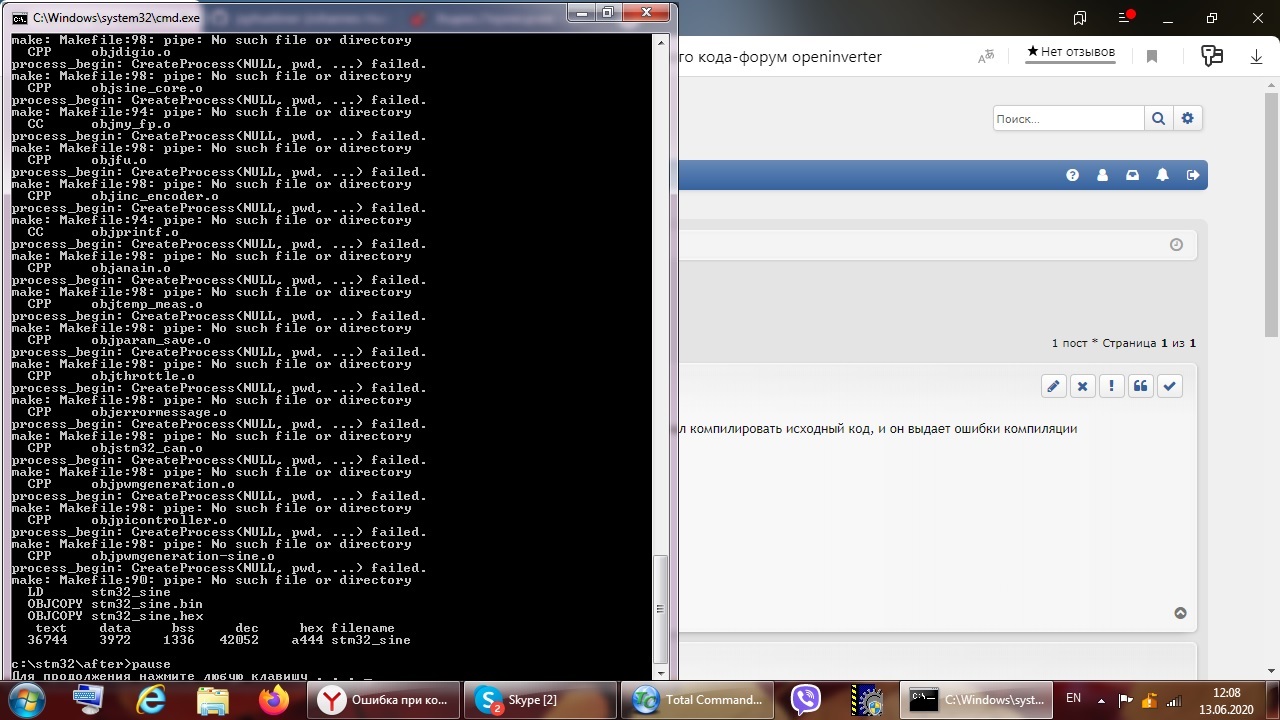The height and width of the screenshot is (720, 1280).
Task: Open forum notifications bell icon
Action: 1162,175
